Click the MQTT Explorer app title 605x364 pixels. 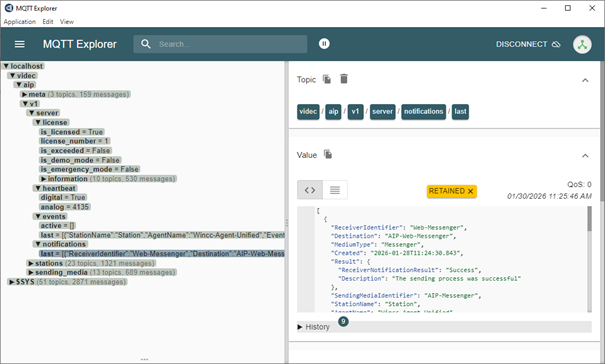79,44
